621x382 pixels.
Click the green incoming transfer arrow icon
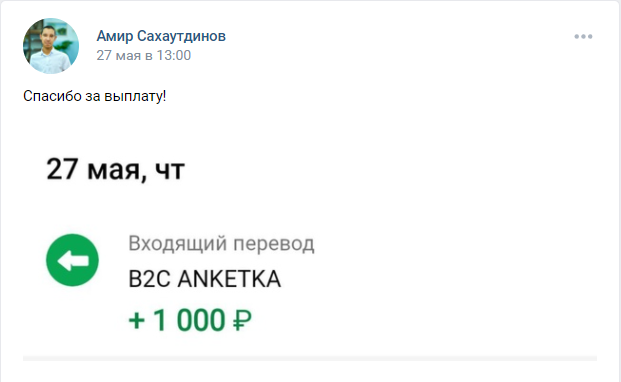click(72, 260)
